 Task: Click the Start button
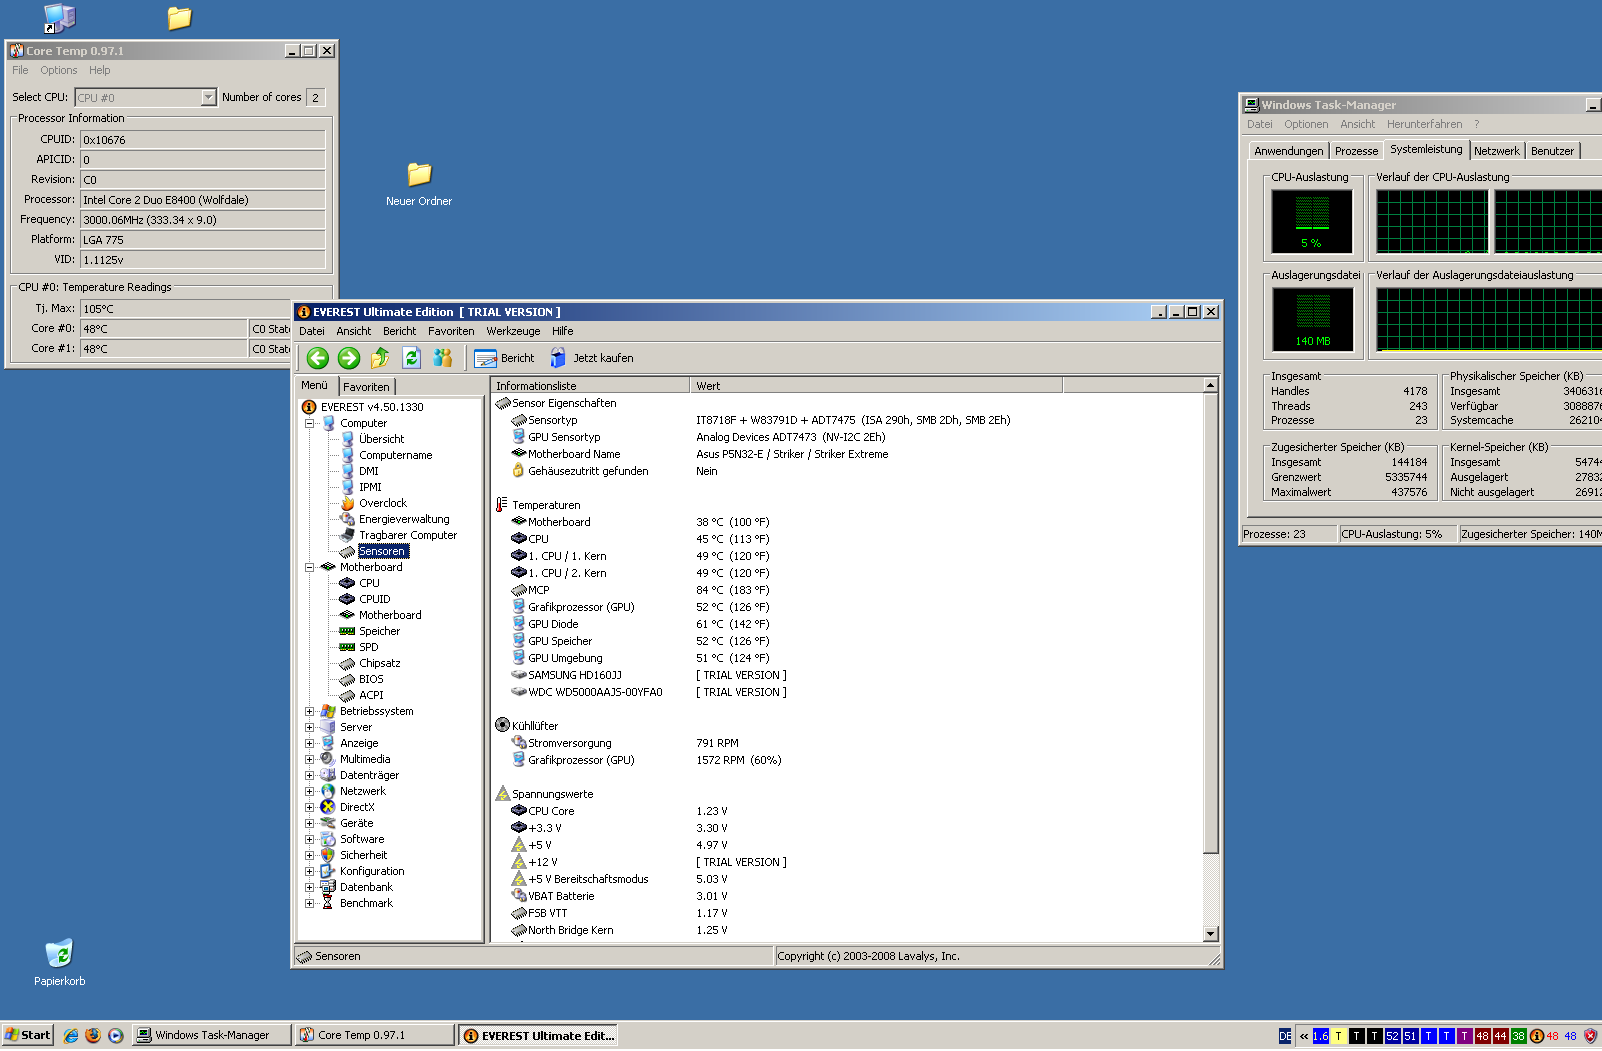click(27, 1036)
